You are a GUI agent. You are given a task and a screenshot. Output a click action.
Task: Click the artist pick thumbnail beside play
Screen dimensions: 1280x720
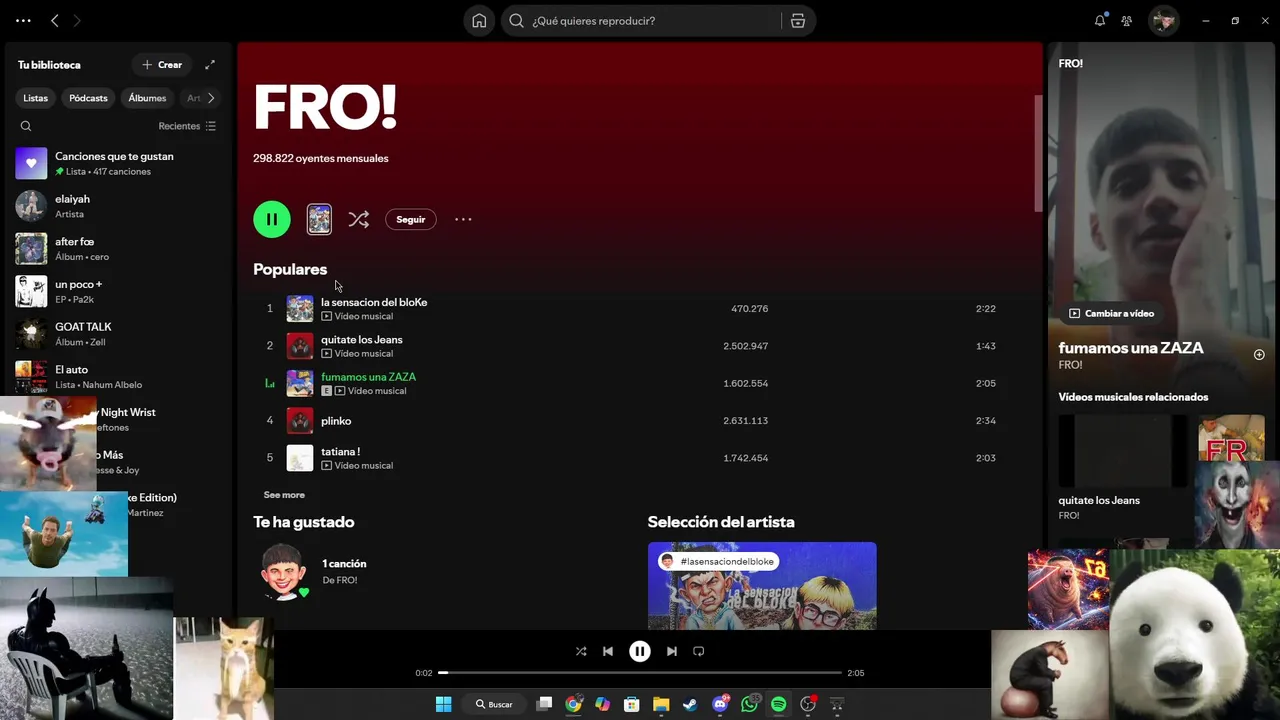pyautogui.click(x=319, y=219)
